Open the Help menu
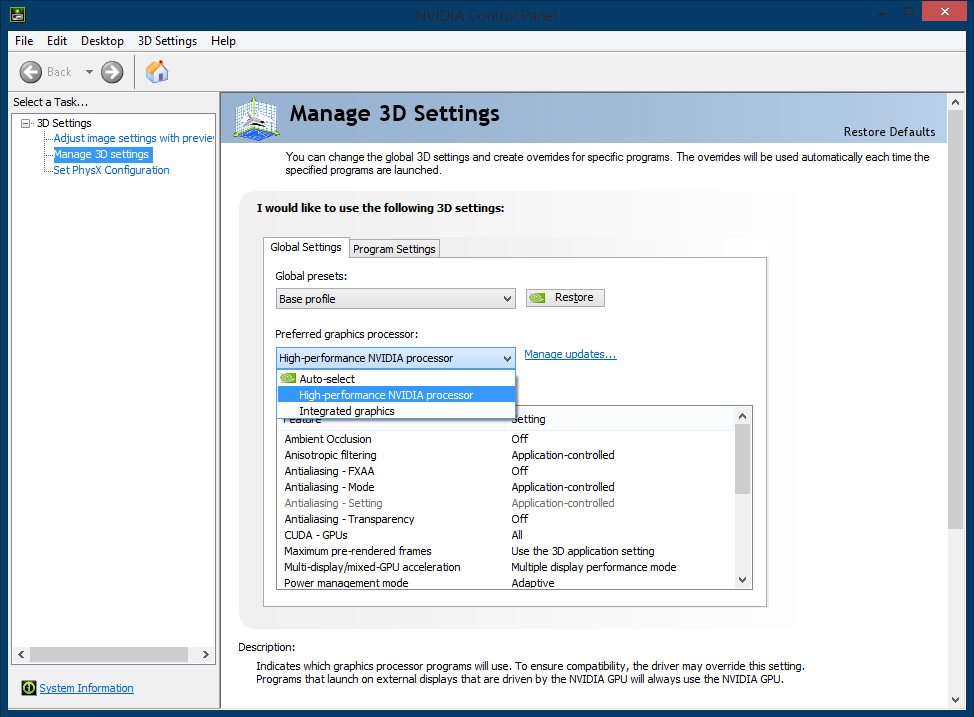974x717 pixels. [x=223, y=41]
